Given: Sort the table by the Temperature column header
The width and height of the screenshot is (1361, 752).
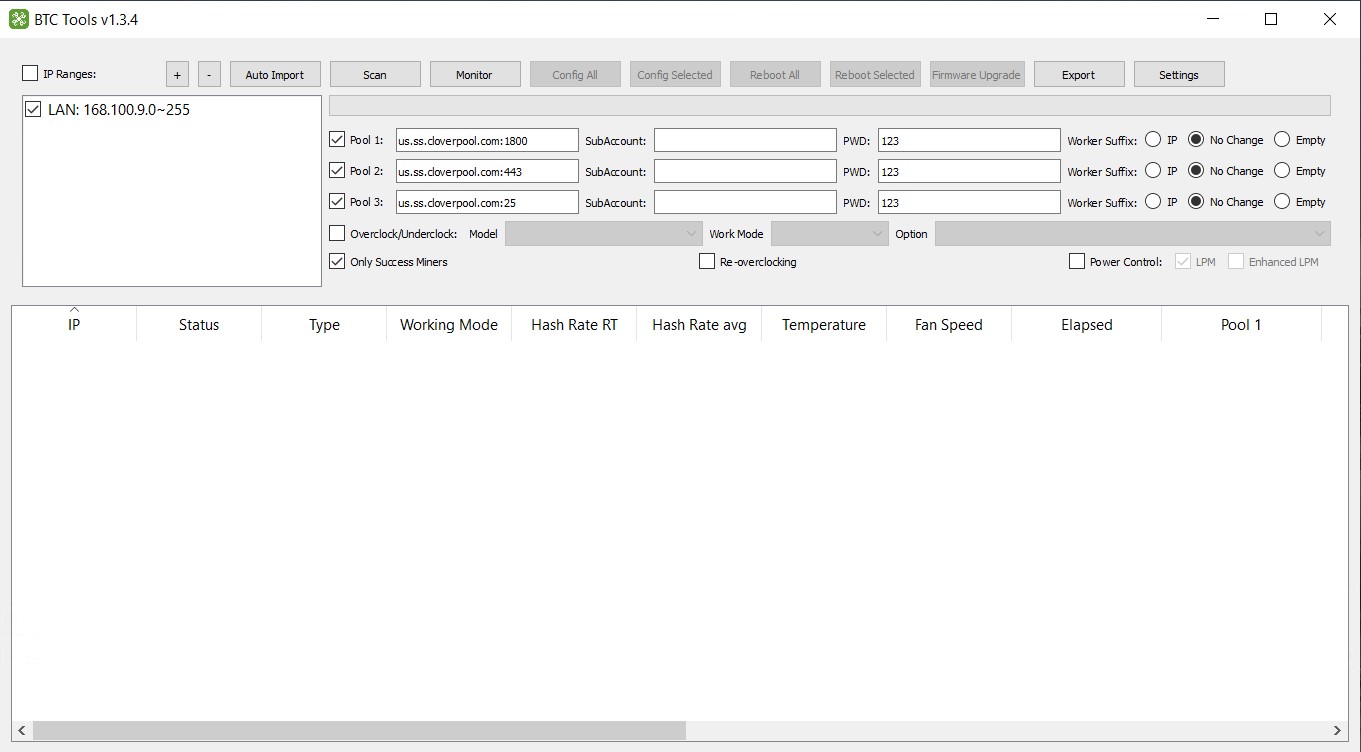Looking at the screenshot, I should pyautogui.click(x=823, y=325).
